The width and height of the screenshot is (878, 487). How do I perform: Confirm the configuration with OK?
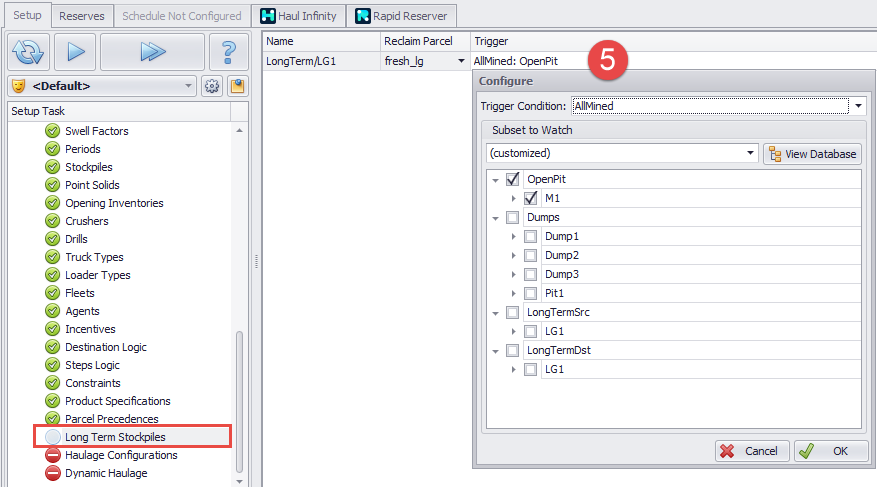pos(830,451)
